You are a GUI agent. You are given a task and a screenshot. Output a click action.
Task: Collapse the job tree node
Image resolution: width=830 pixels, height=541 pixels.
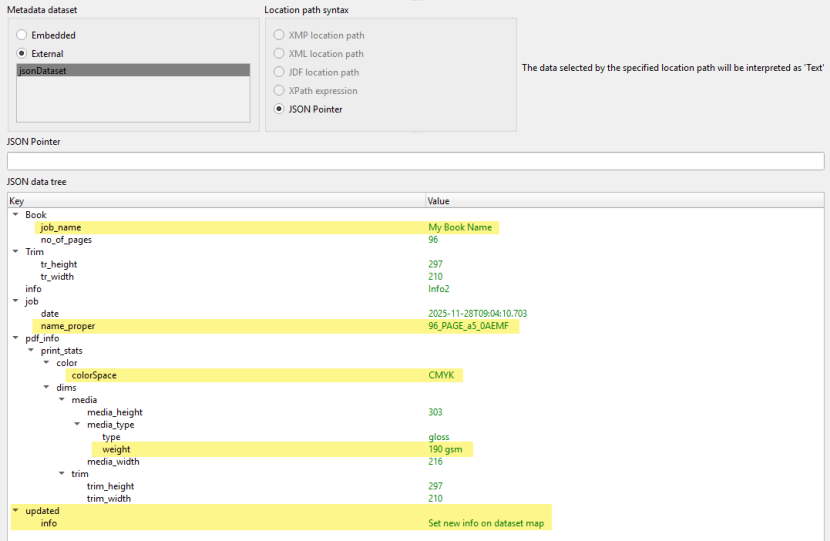coord(15,301)
